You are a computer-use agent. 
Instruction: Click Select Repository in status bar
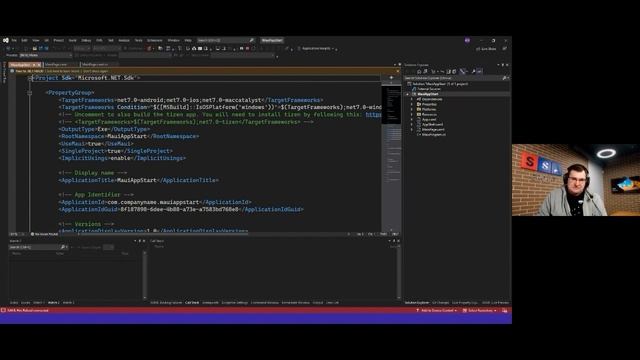pos(480,311)
